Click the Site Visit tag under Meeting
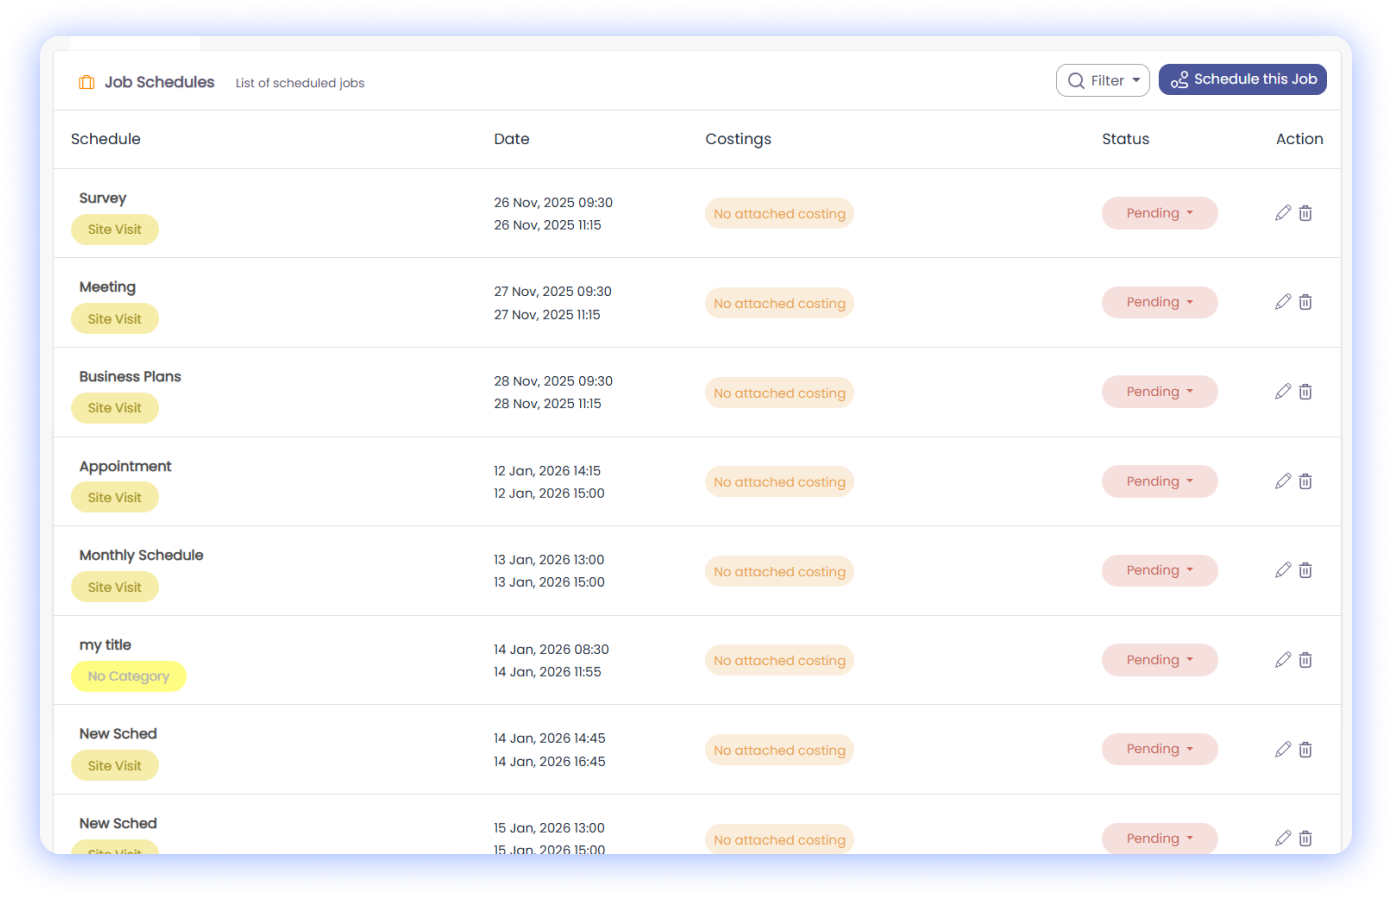 (115, 319)
